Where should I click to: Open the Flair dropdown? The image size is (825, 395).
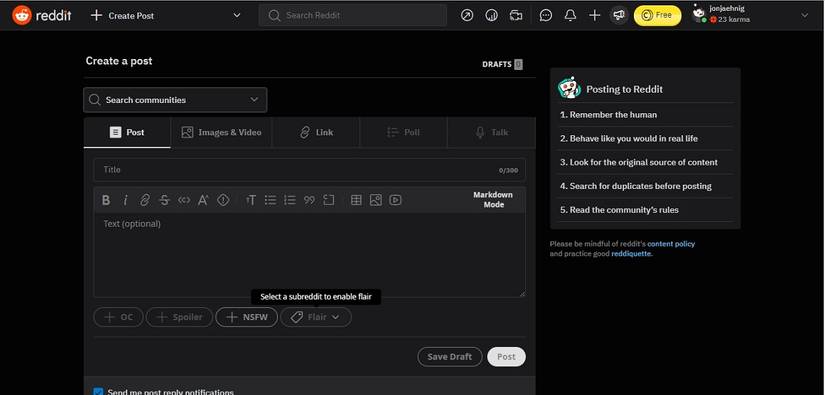coord(316,317)
